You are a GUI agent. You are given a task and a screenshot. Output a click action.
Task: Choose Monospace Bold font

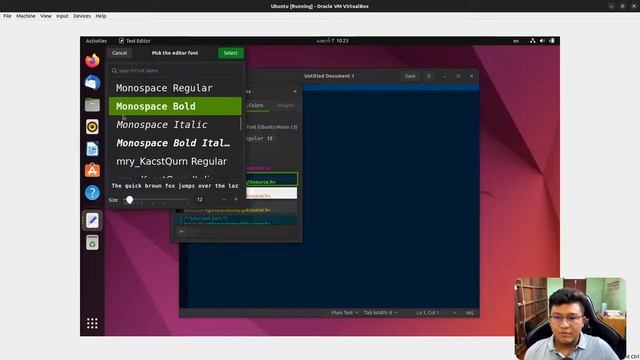point(175,106)
